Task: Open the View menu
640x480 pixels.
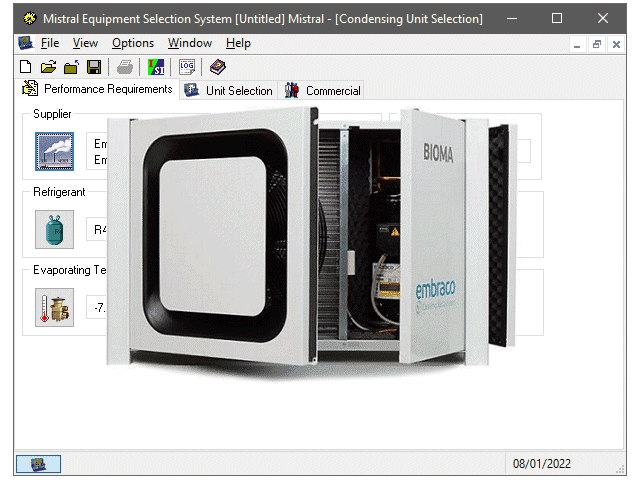Action: [x=85, y=43]
